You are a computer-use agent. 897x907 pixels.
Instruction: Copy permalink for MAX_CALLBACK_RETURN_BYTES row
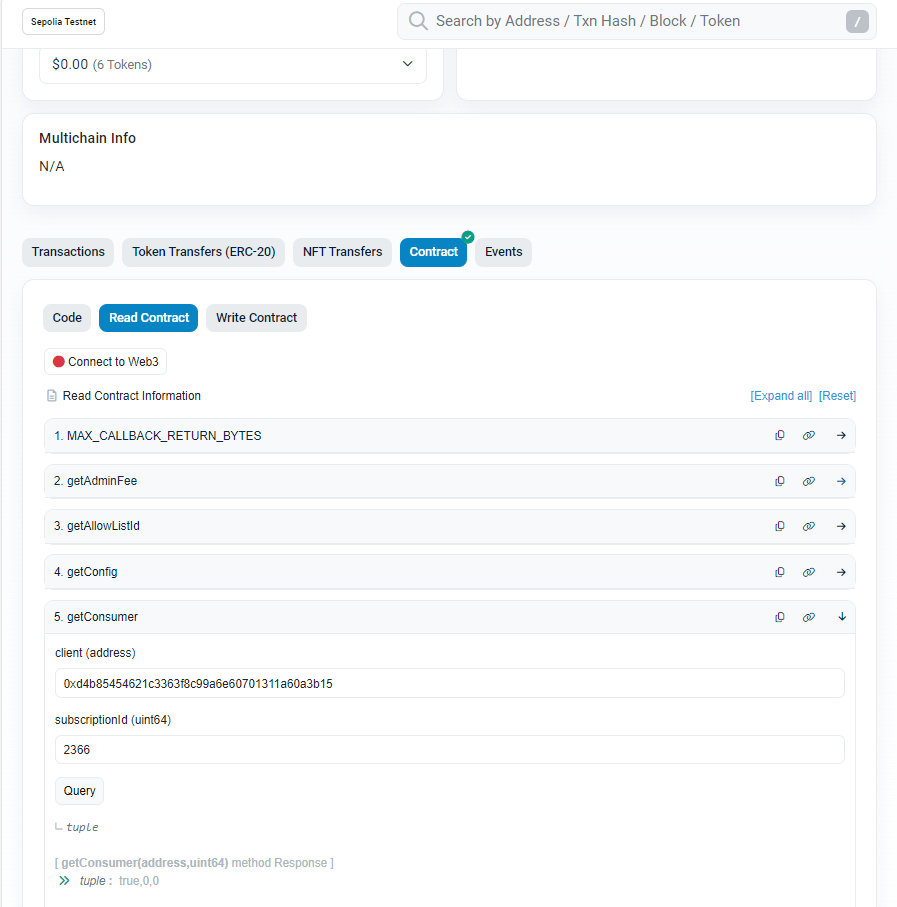point(809,436)
